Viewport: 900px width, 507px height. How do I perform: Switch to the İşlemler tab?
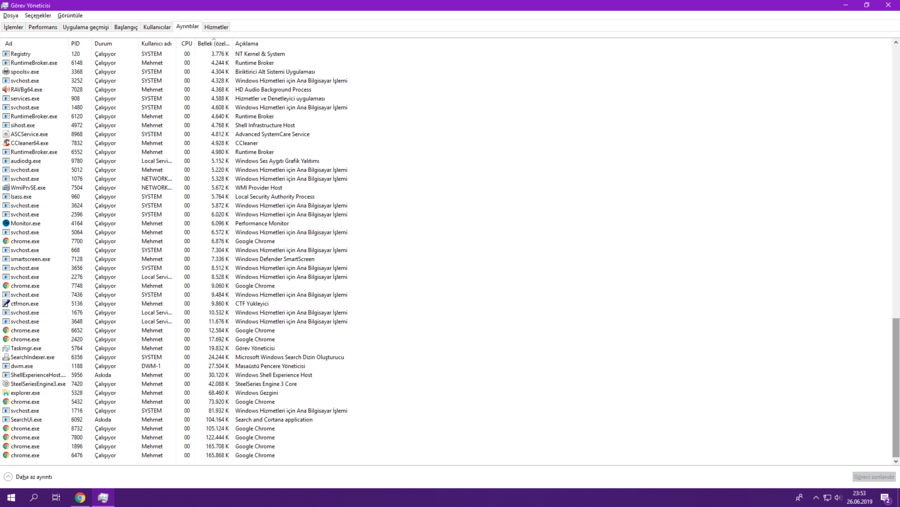pos(13,27)
